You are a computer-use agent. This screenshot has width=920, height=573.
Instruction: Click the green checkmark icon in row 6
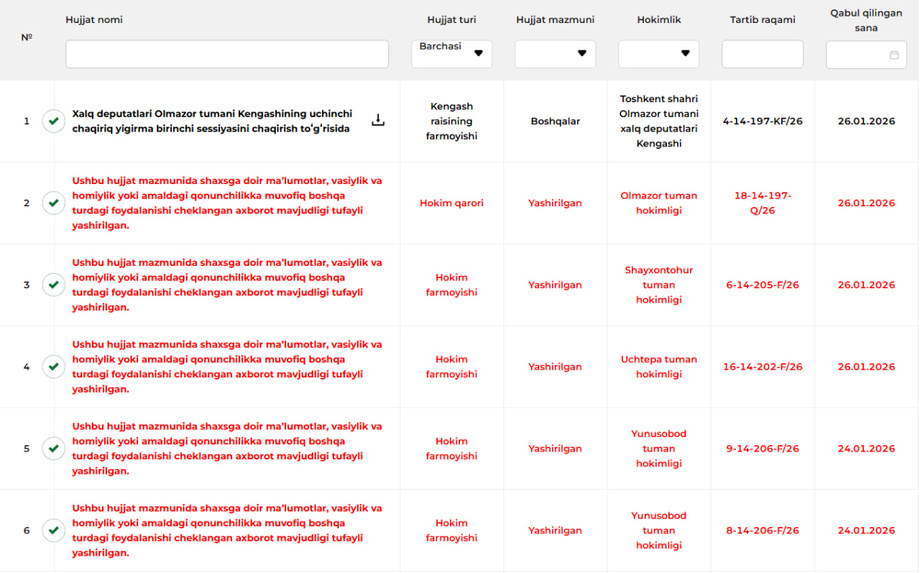tap(54, 531)
